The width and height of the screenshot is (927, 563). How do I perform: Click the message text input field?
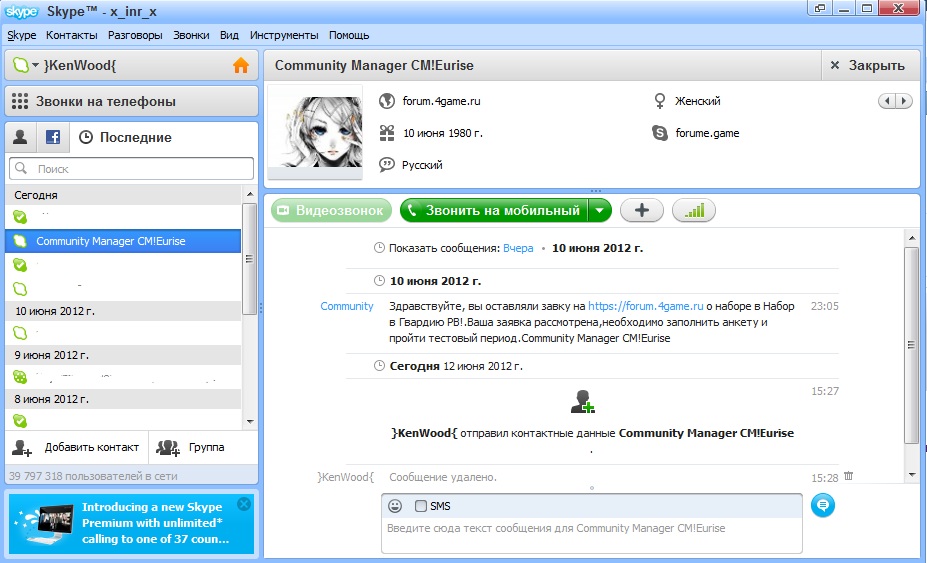(x=592, y=535)
